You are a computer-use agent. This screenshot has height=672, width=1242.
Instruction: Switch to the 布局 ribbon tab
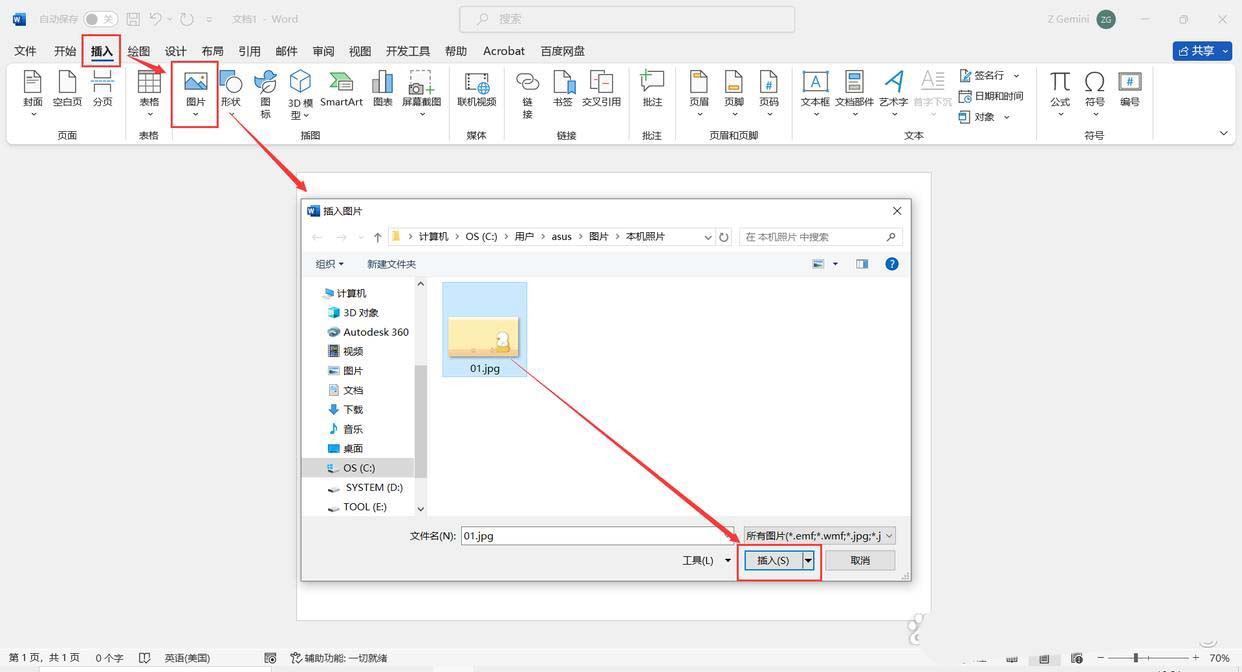[x=212, y=51]
